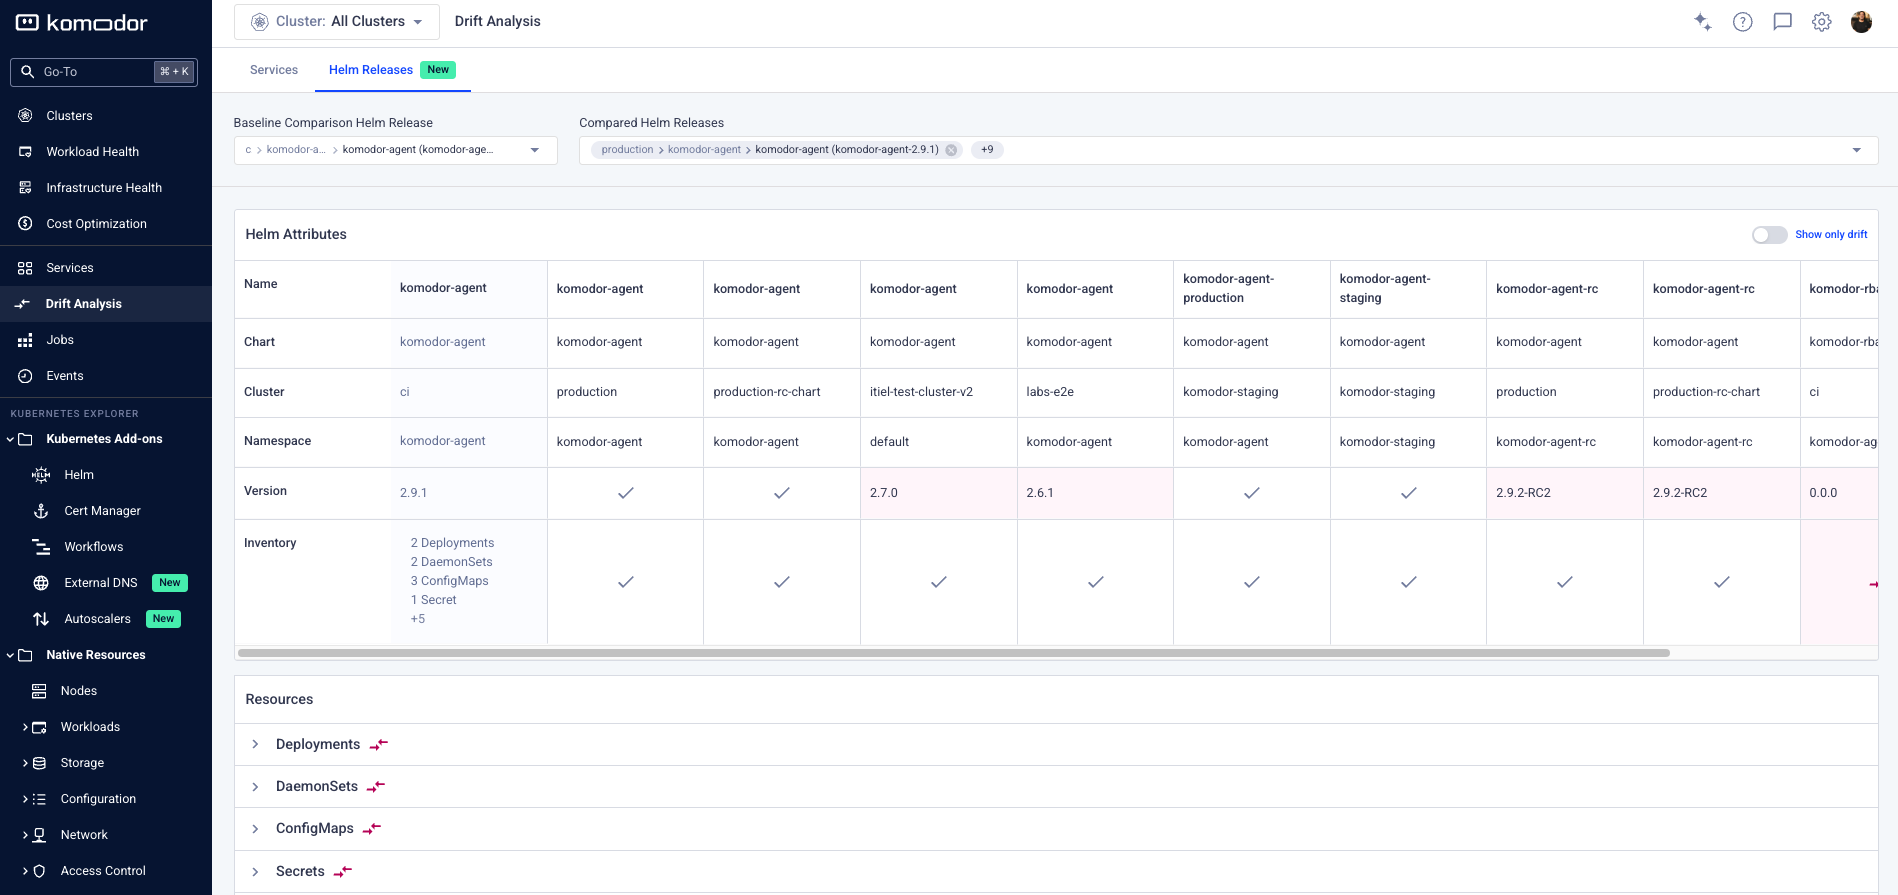
Task: Click the 2.7.0 version cell
Action: pyautogui.click(x=939, y=493)
